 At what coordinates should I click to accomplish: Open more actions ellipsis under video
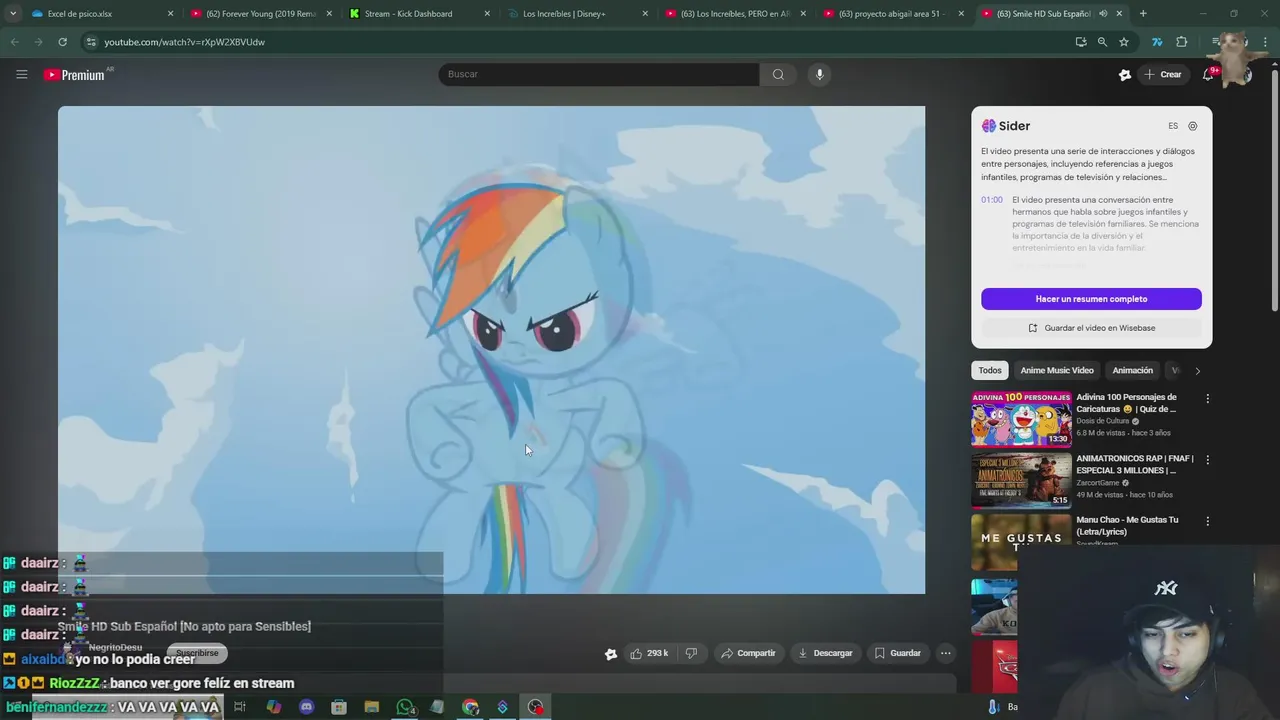click(946, 653)
